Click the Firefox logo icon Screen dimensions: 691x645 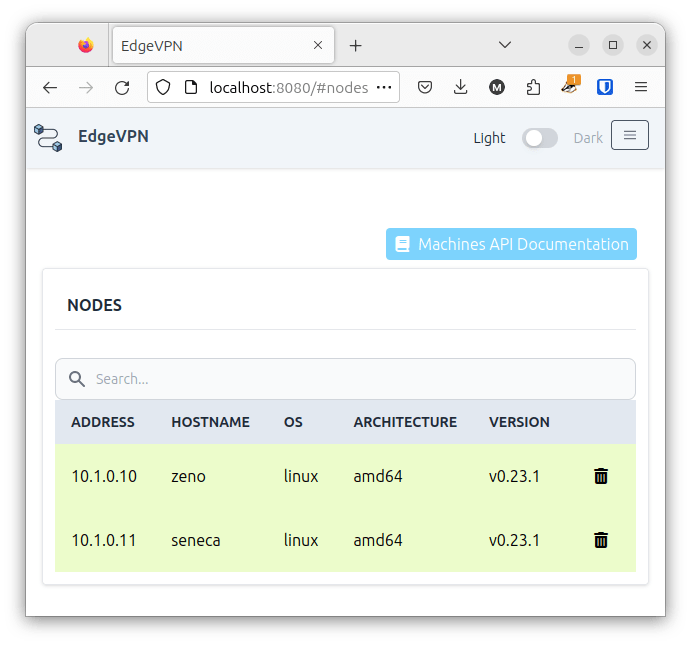point(86,45)
